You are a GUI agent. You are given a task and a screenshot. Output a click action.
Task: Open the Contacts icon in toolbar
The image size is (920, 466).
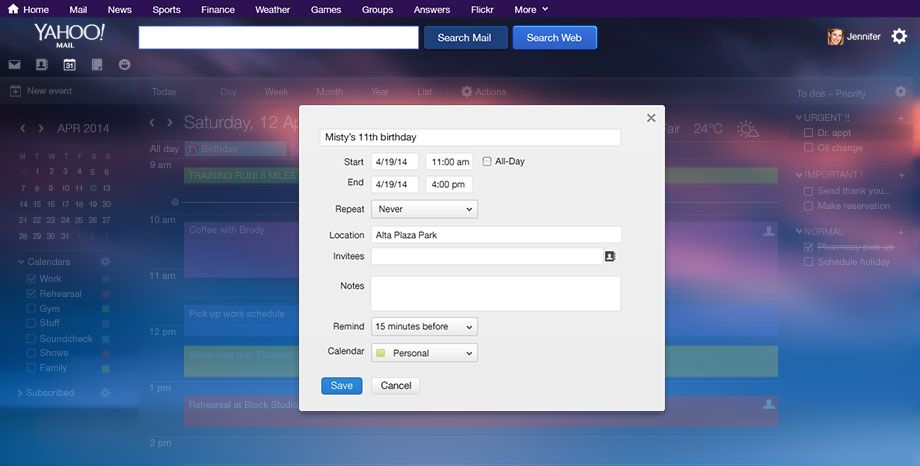pyautogui.click(x=42, y=65)
